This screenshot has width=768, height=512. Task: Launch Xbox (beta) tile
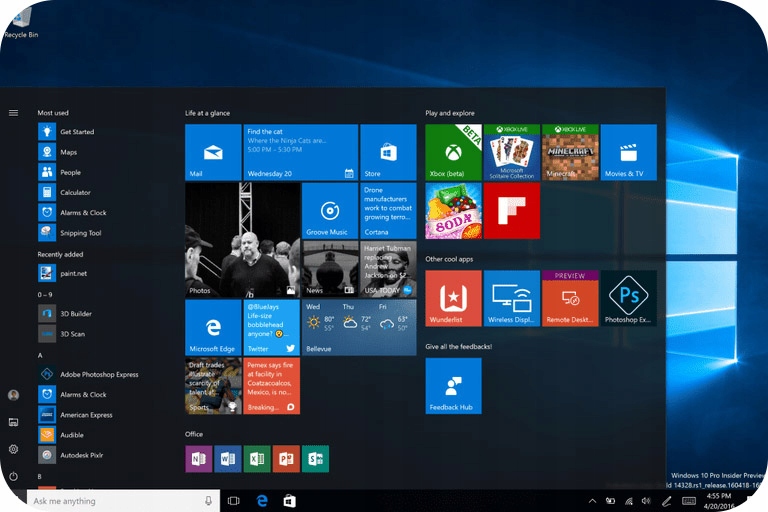coord(453,152)
